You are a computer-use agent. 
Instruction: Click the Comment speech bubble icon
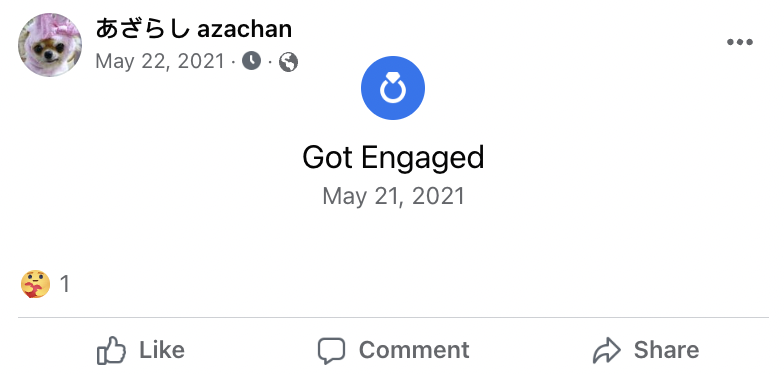pyautogui.click(x=332, y=350)
